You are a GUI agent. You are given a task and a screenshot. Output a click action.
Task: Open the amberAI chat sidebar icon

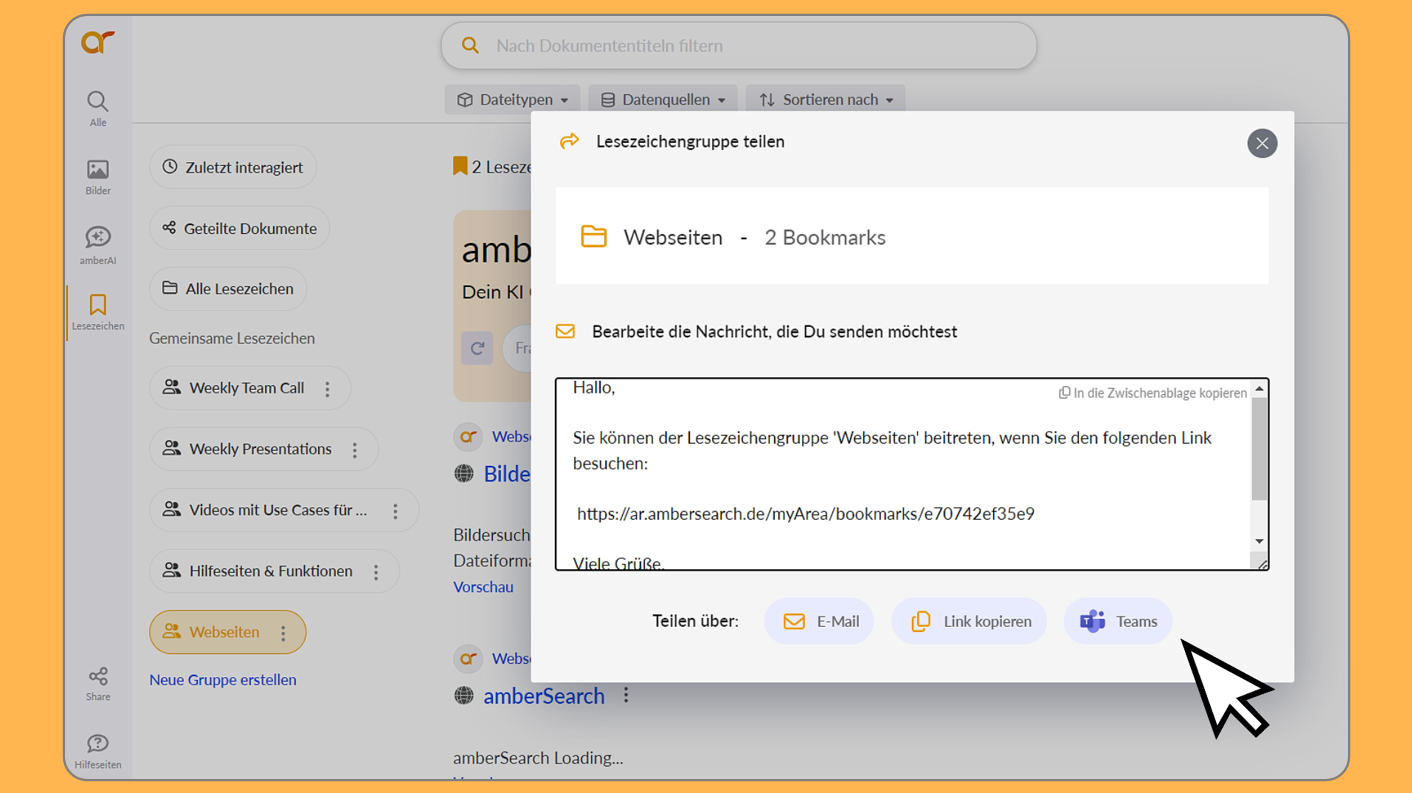click(97, 245)
